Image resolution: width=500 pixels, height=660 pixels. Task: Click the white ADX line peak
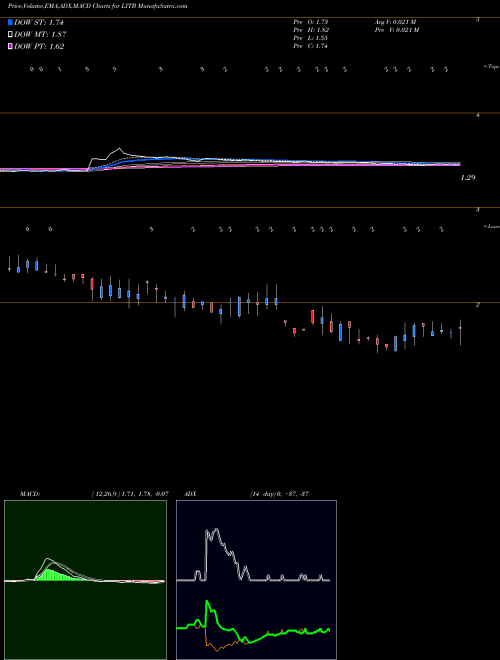point(216,530)
